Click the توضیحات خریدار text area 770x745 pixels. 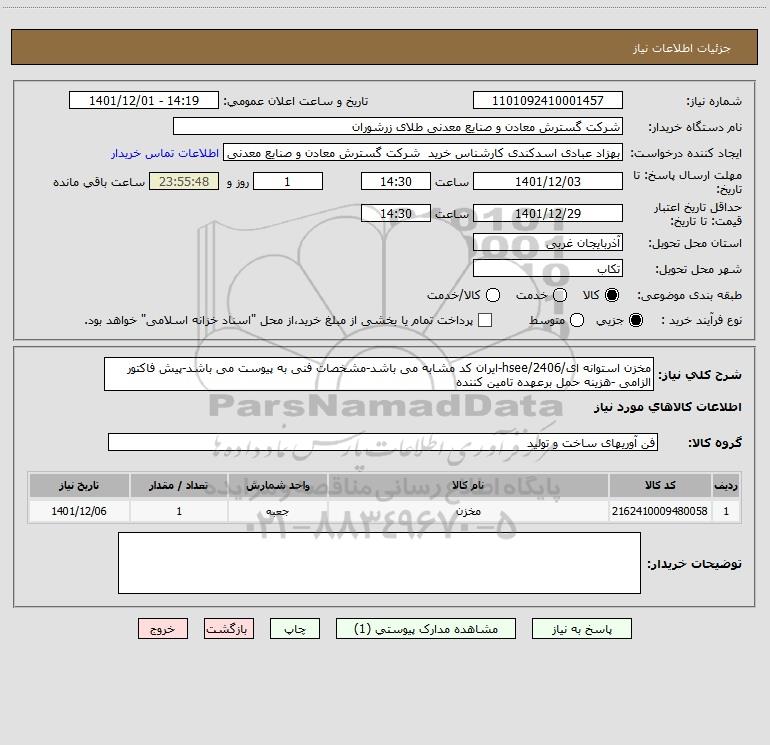pyautogui.click(x=379, y=563)
